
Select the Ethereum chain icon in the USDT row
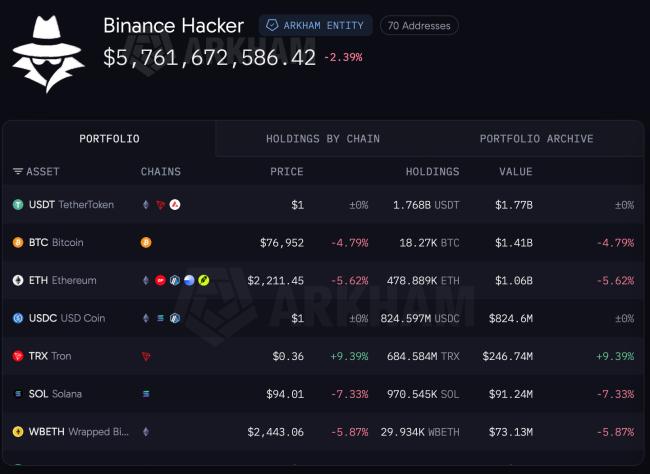pyautogui.click(x=146, y=204)
